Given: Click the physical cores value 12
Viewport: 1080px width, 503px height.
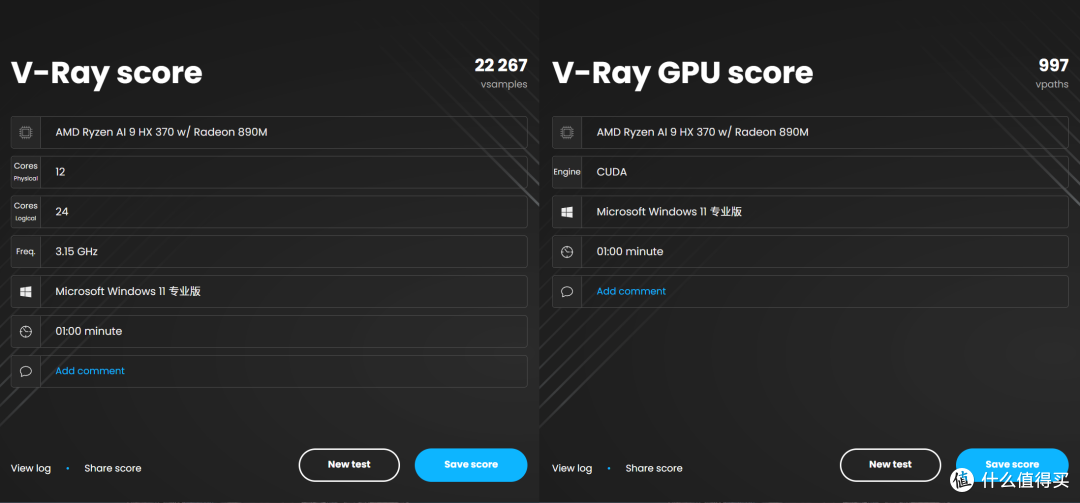Looking at the screenshot, I should click(61, 172).
